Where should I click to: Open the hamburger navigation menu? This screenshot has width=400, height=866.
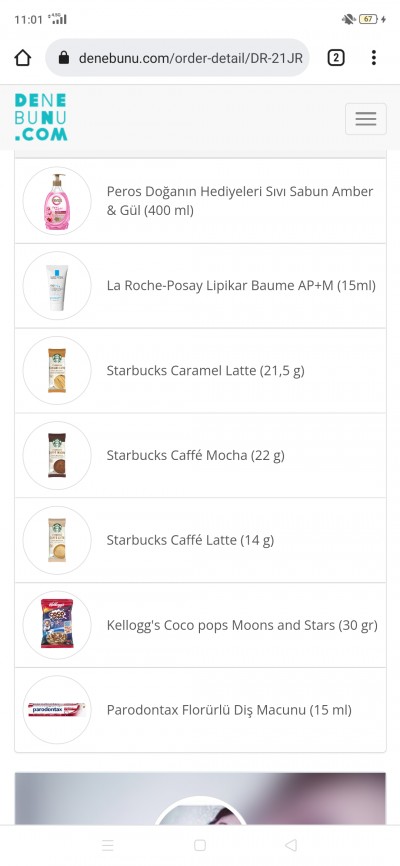(x=366, y=119)
